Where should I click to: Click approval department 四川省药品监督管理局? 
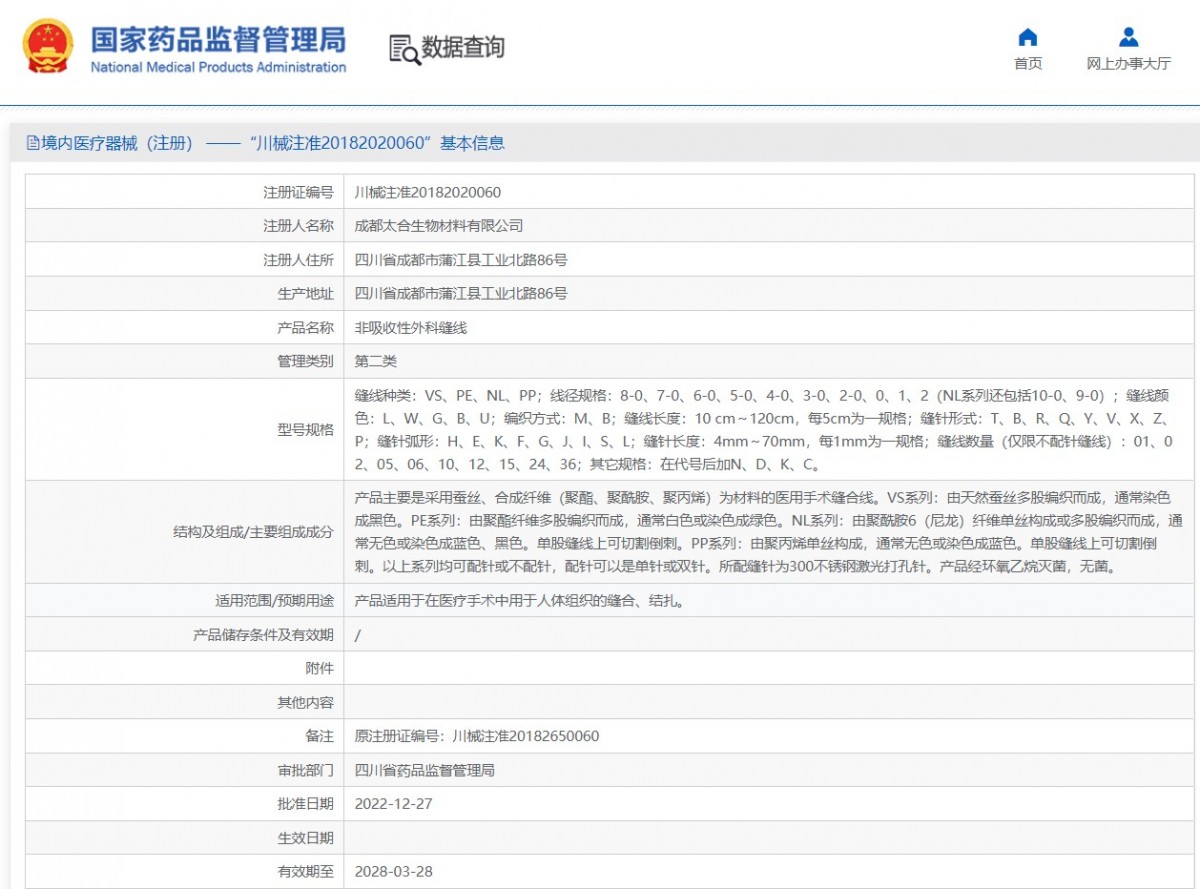click(425, 770)
